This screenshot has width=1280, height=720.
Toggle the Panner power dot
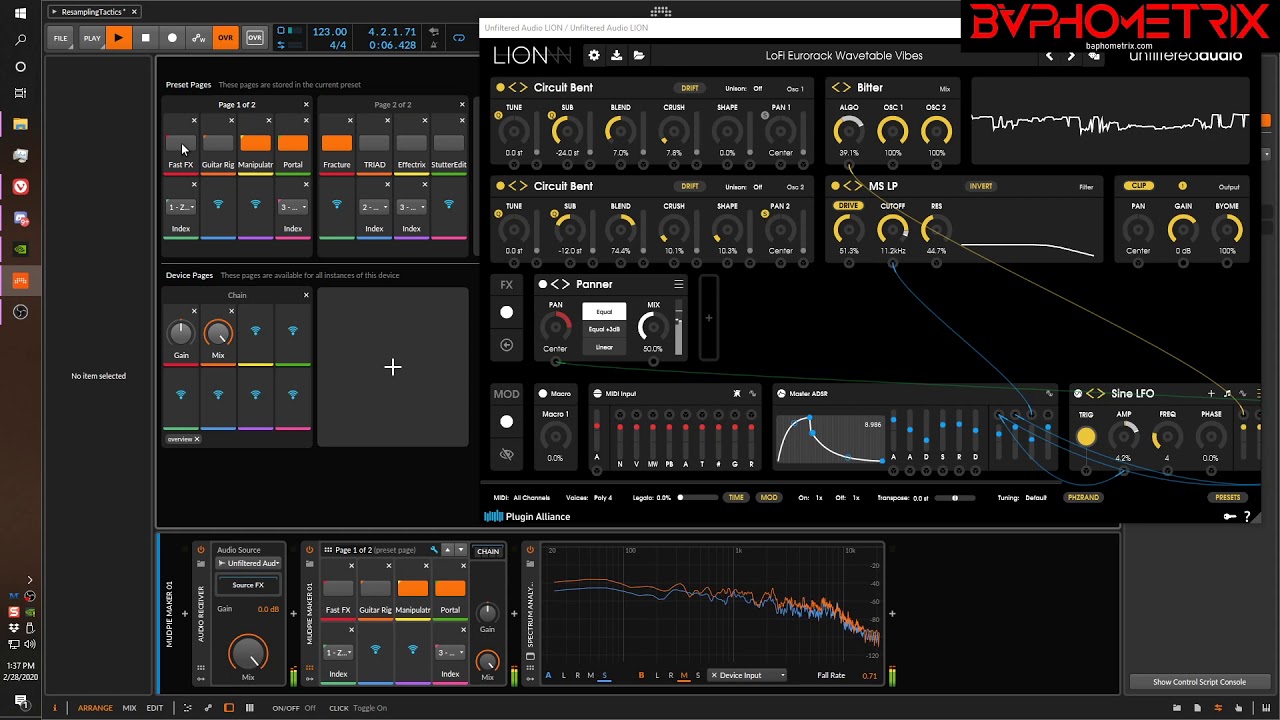point(543,285)
